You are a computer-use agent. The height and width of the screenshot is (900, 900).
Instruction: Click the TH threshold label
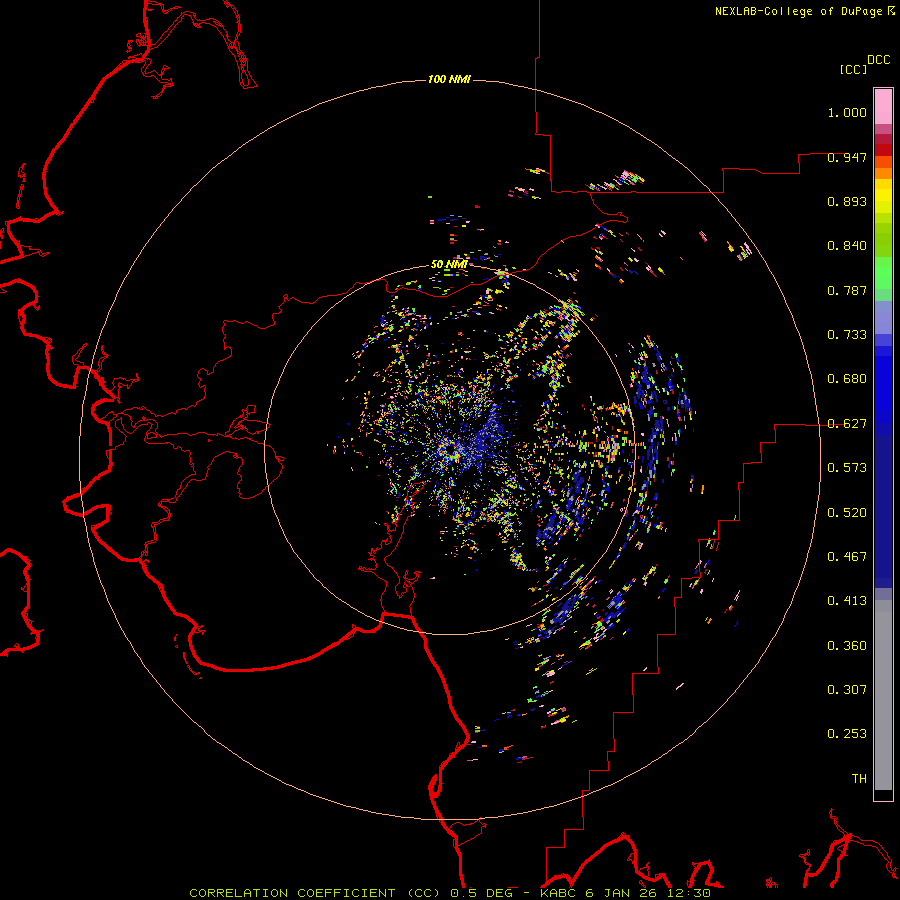click(x=859, y=779)
